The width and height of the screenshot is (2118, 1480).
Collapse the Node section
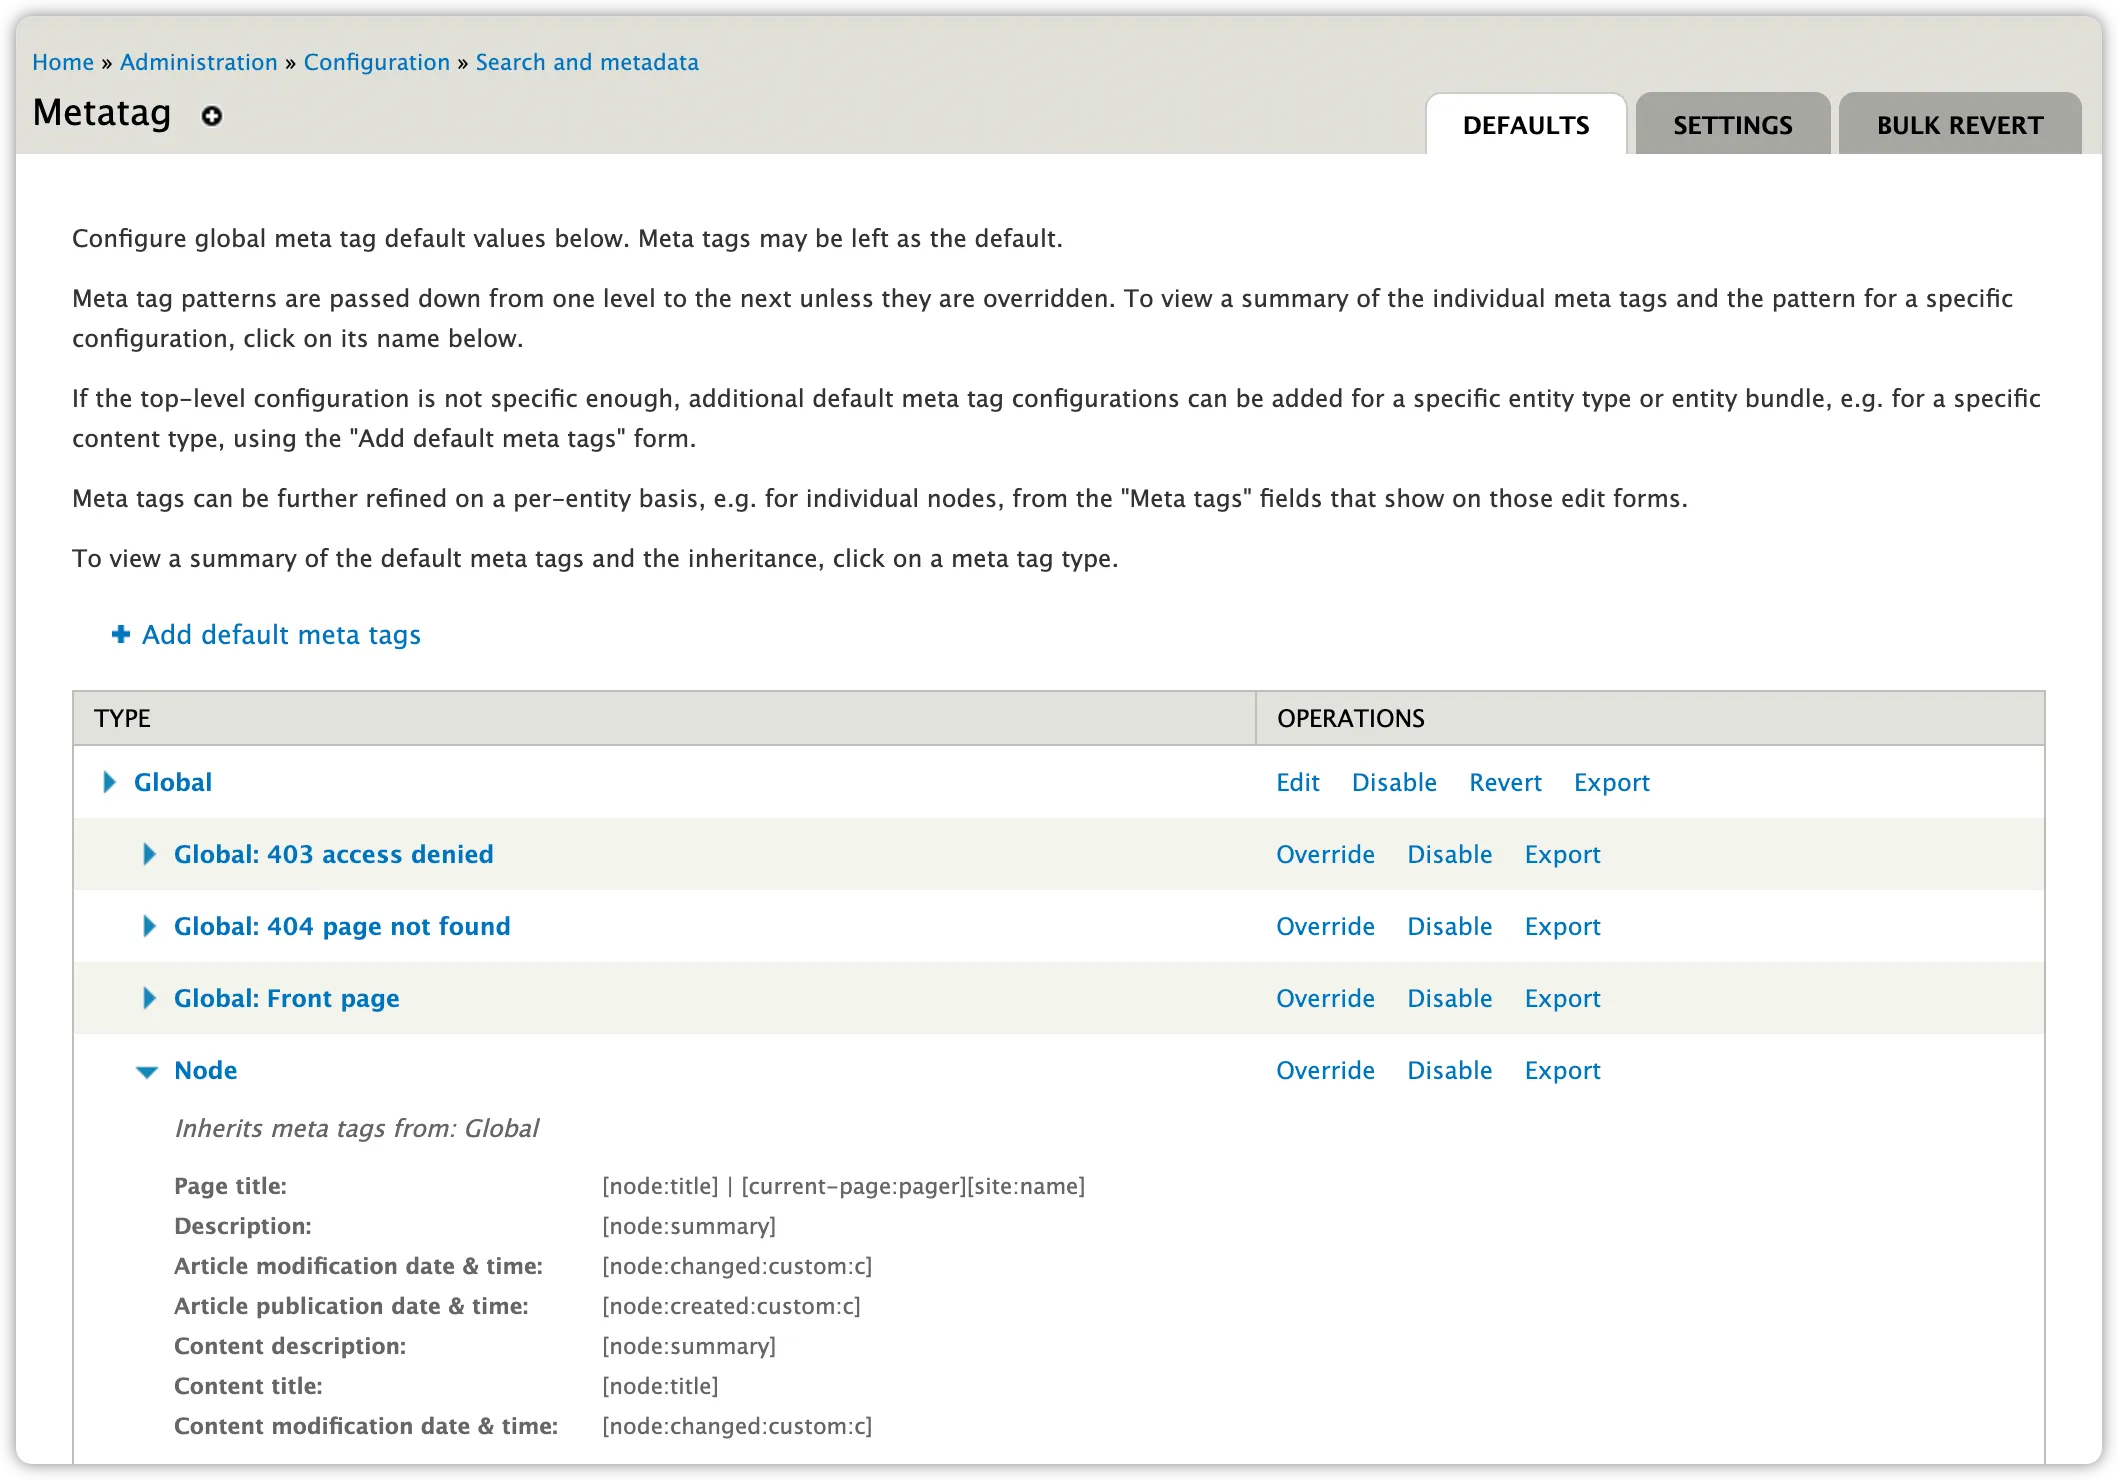(148, 1071)
